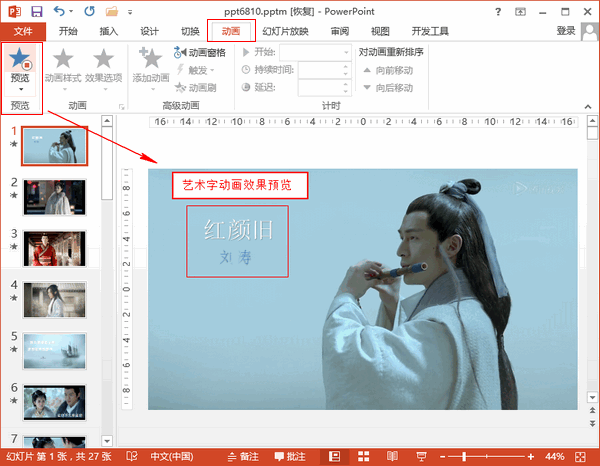Click the 红颜旧 WordArt title text
This screenshot has width=600, height=466.
pos(239,230)
